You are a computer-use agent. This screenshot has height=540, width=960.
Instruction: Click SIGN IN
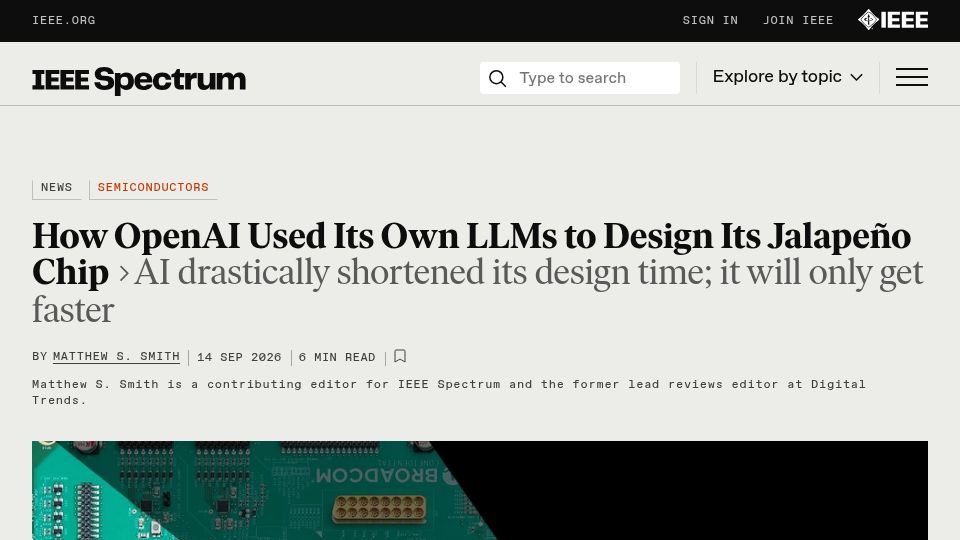[x=710, y=20]
